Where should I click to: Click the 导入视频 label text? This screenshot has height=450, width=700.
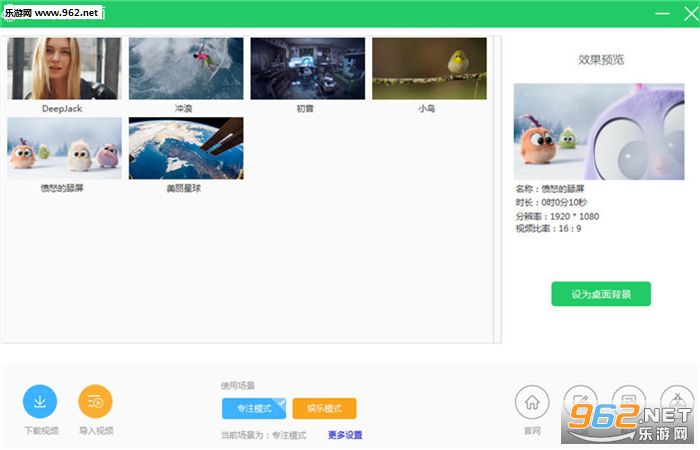96,430
